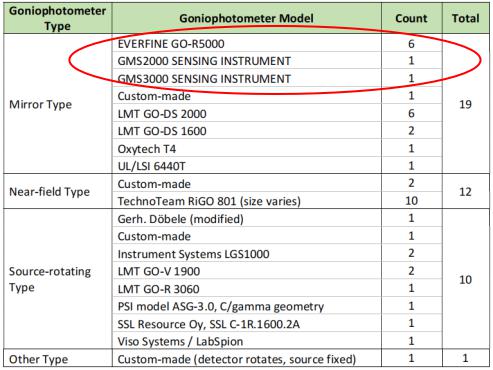Select PSI model ASG-3.0, C/gamma geometry row
The height and width of the screenshot is (370, 493).
[247, 306]
